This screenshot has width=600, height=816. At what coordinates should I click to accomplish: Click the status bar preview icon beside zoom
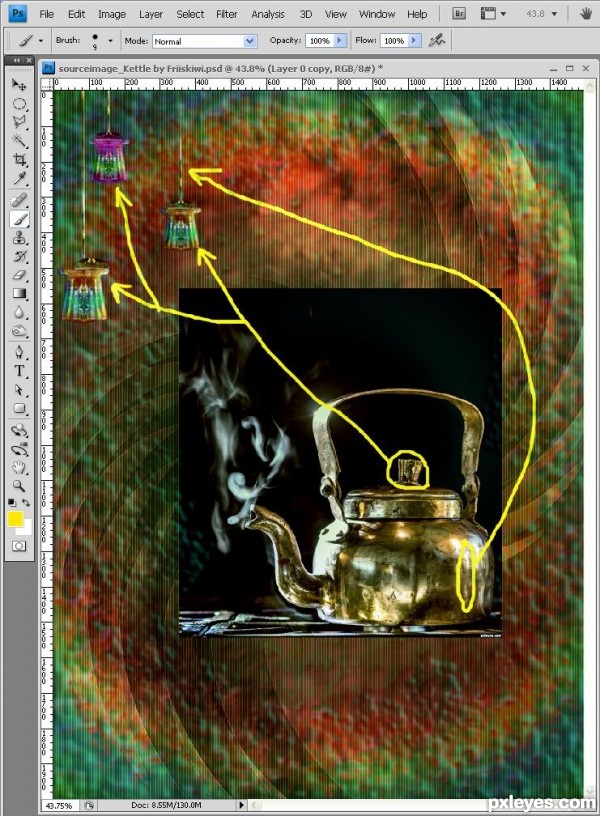[90, 805]
